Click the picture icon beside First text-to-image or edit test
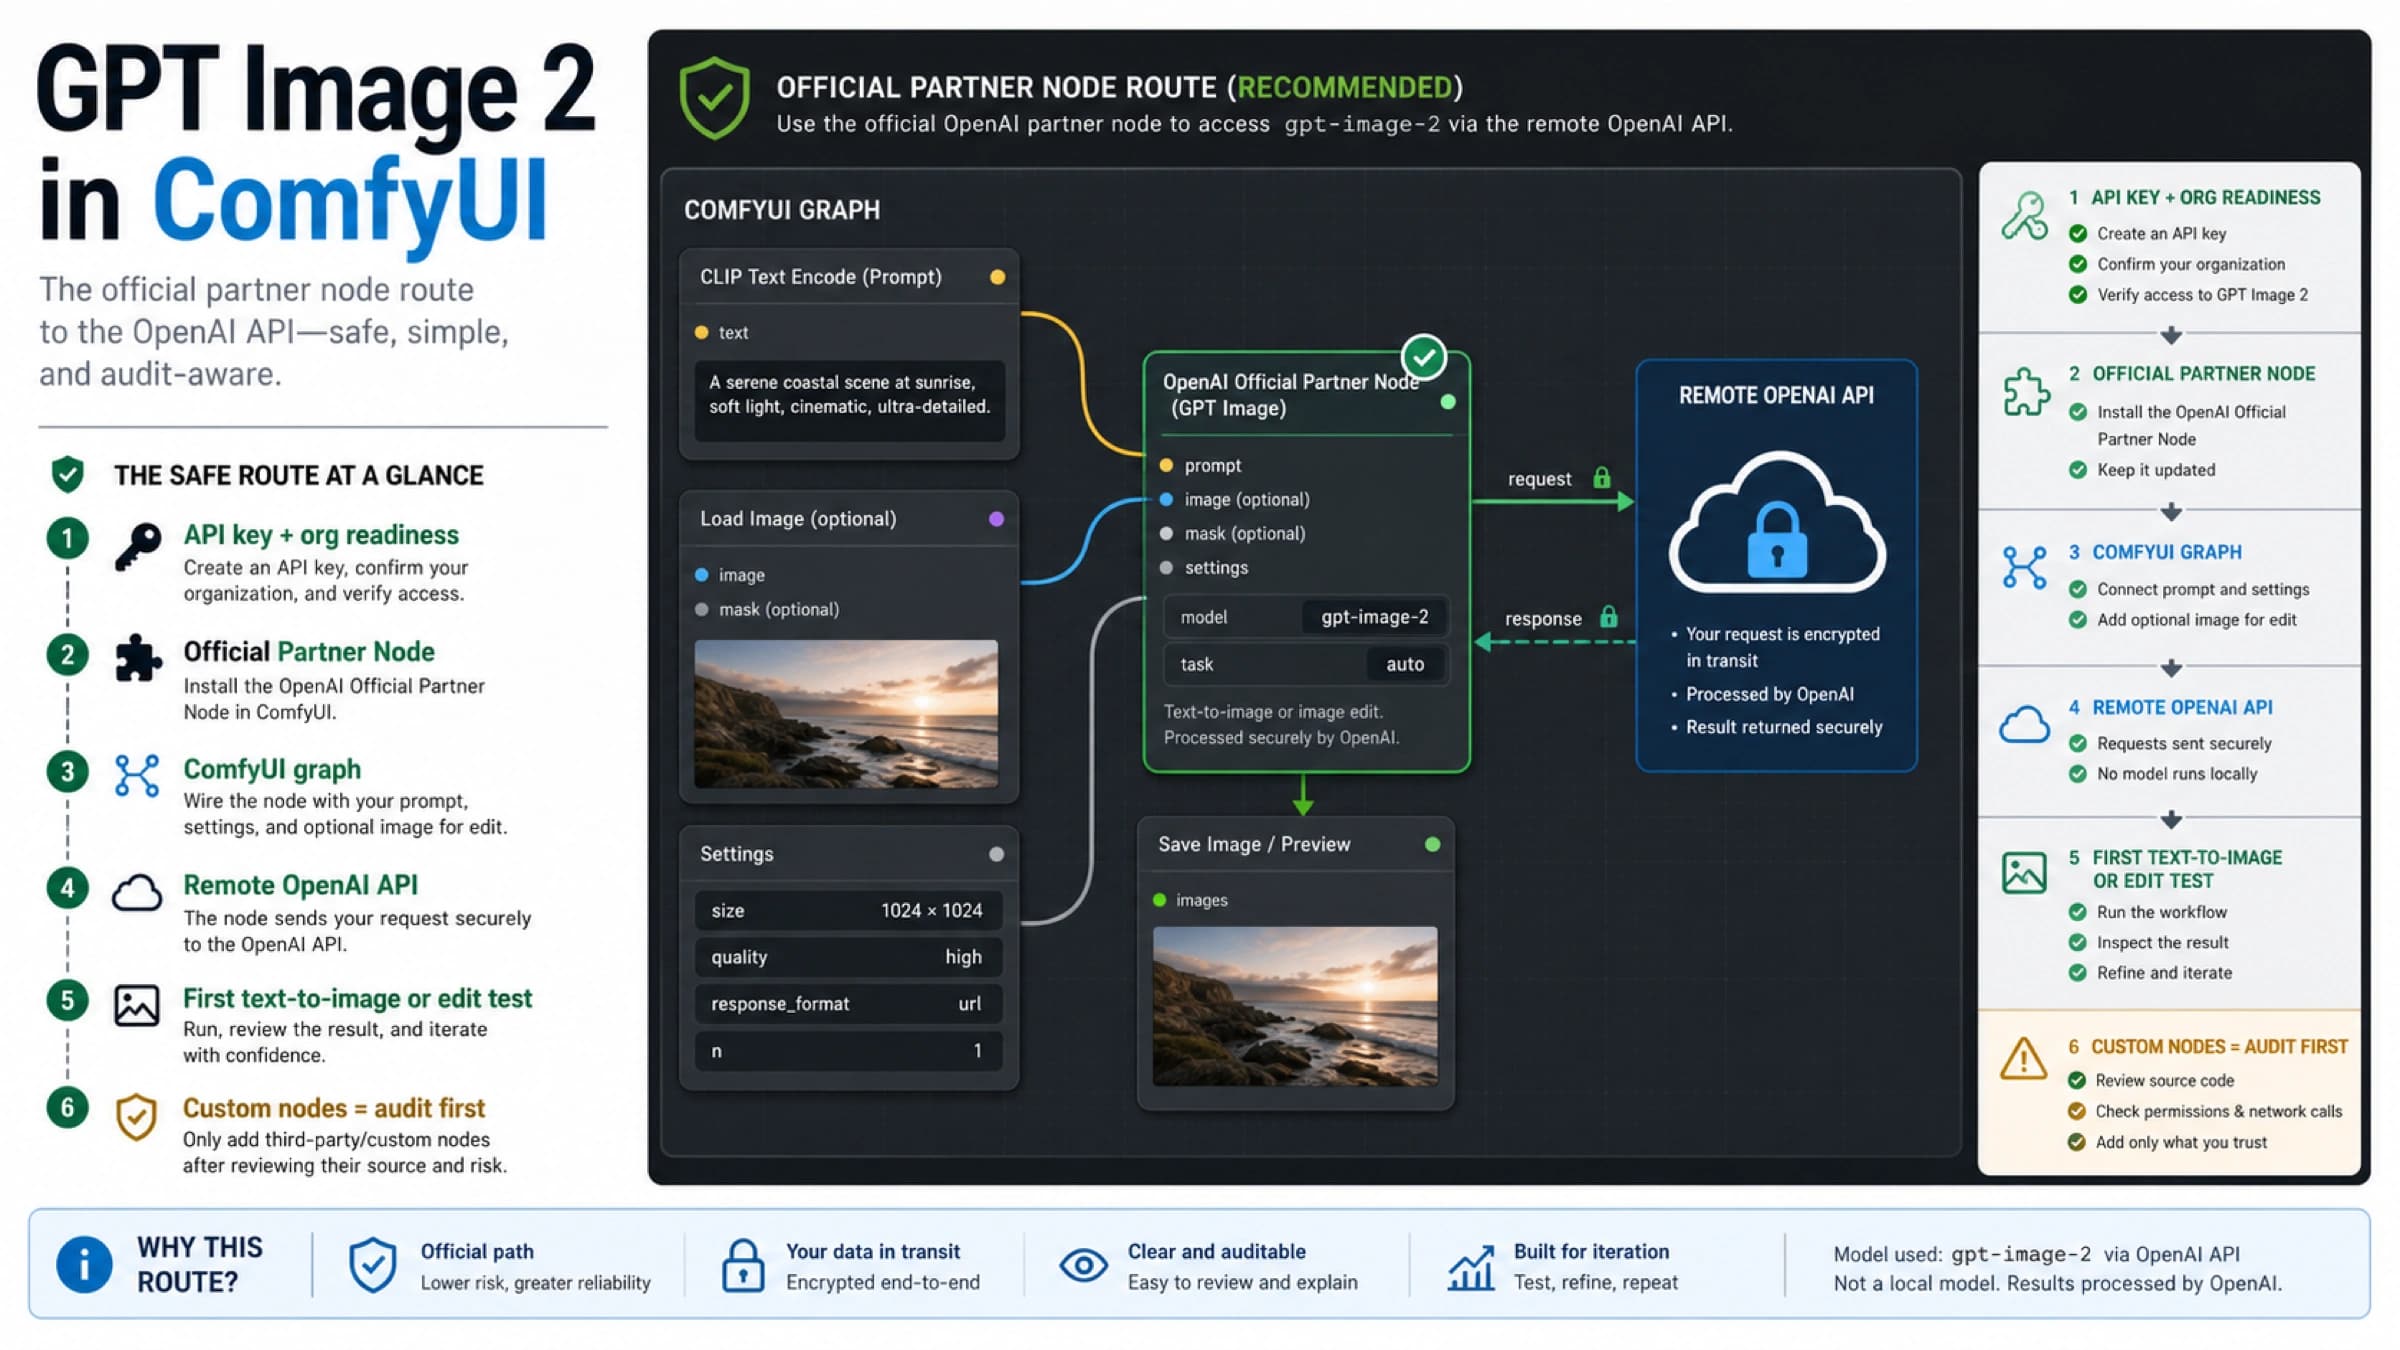The height and width of the screenshot is (1350, 2400). pos(137,1005)
